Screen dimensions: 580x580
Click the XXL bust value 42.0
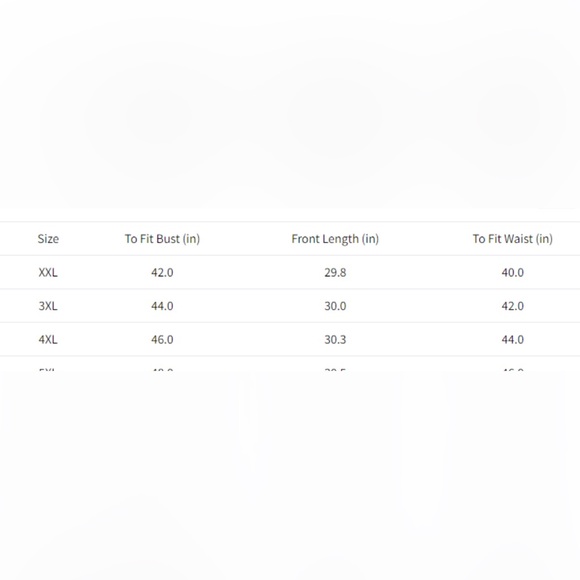[x=162, y=273]
